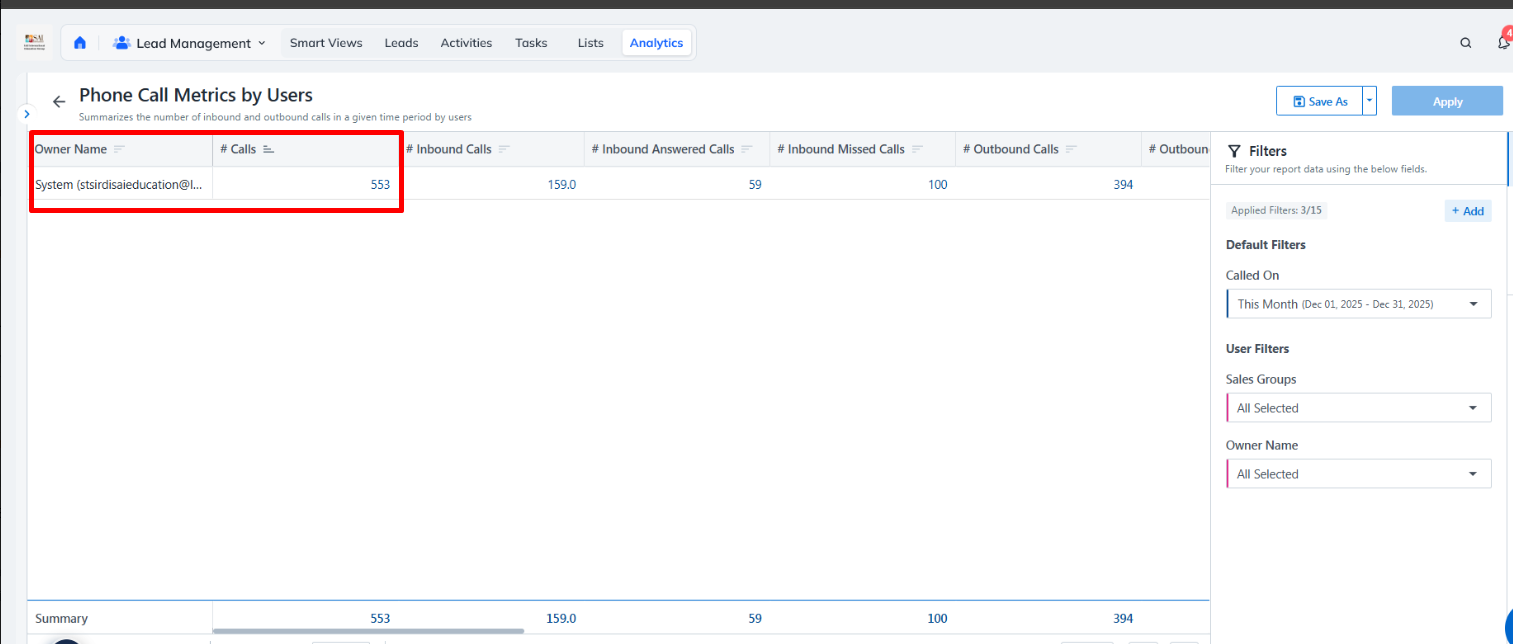1513x644 pixels.
Task: Click the back arrow beside report title
Action: pos(59,101)
